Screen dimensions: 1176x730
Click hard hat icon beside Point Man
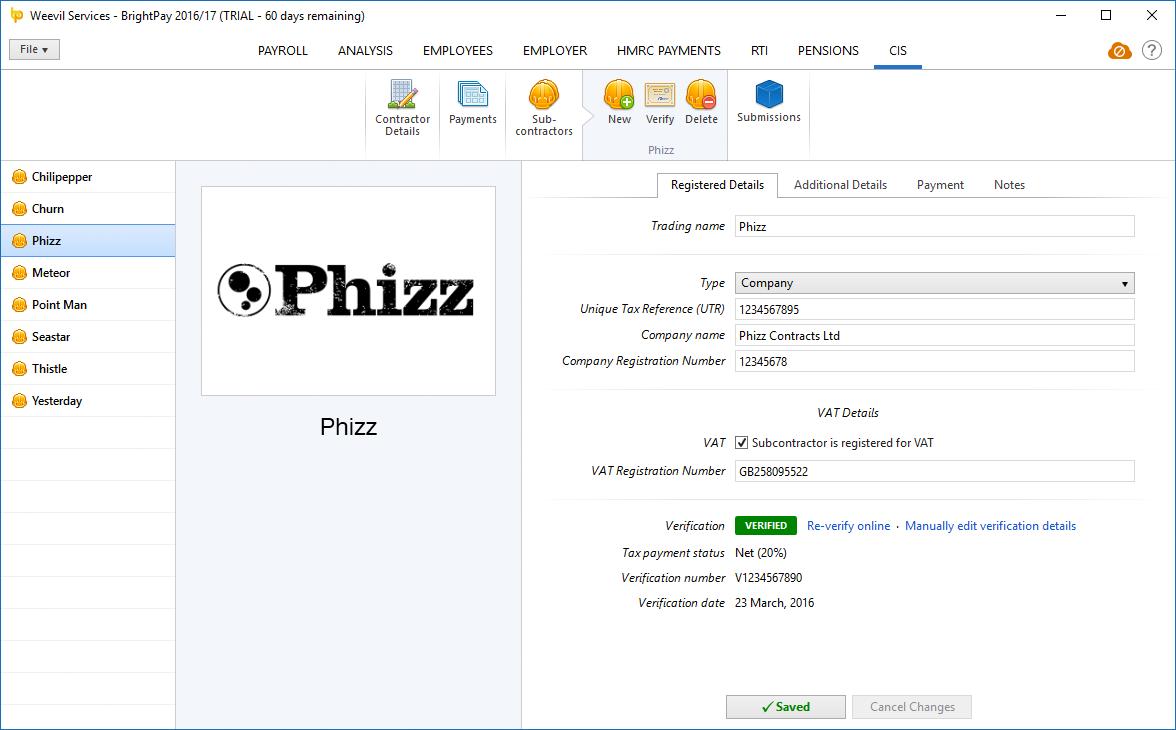(x=20, y=305)
